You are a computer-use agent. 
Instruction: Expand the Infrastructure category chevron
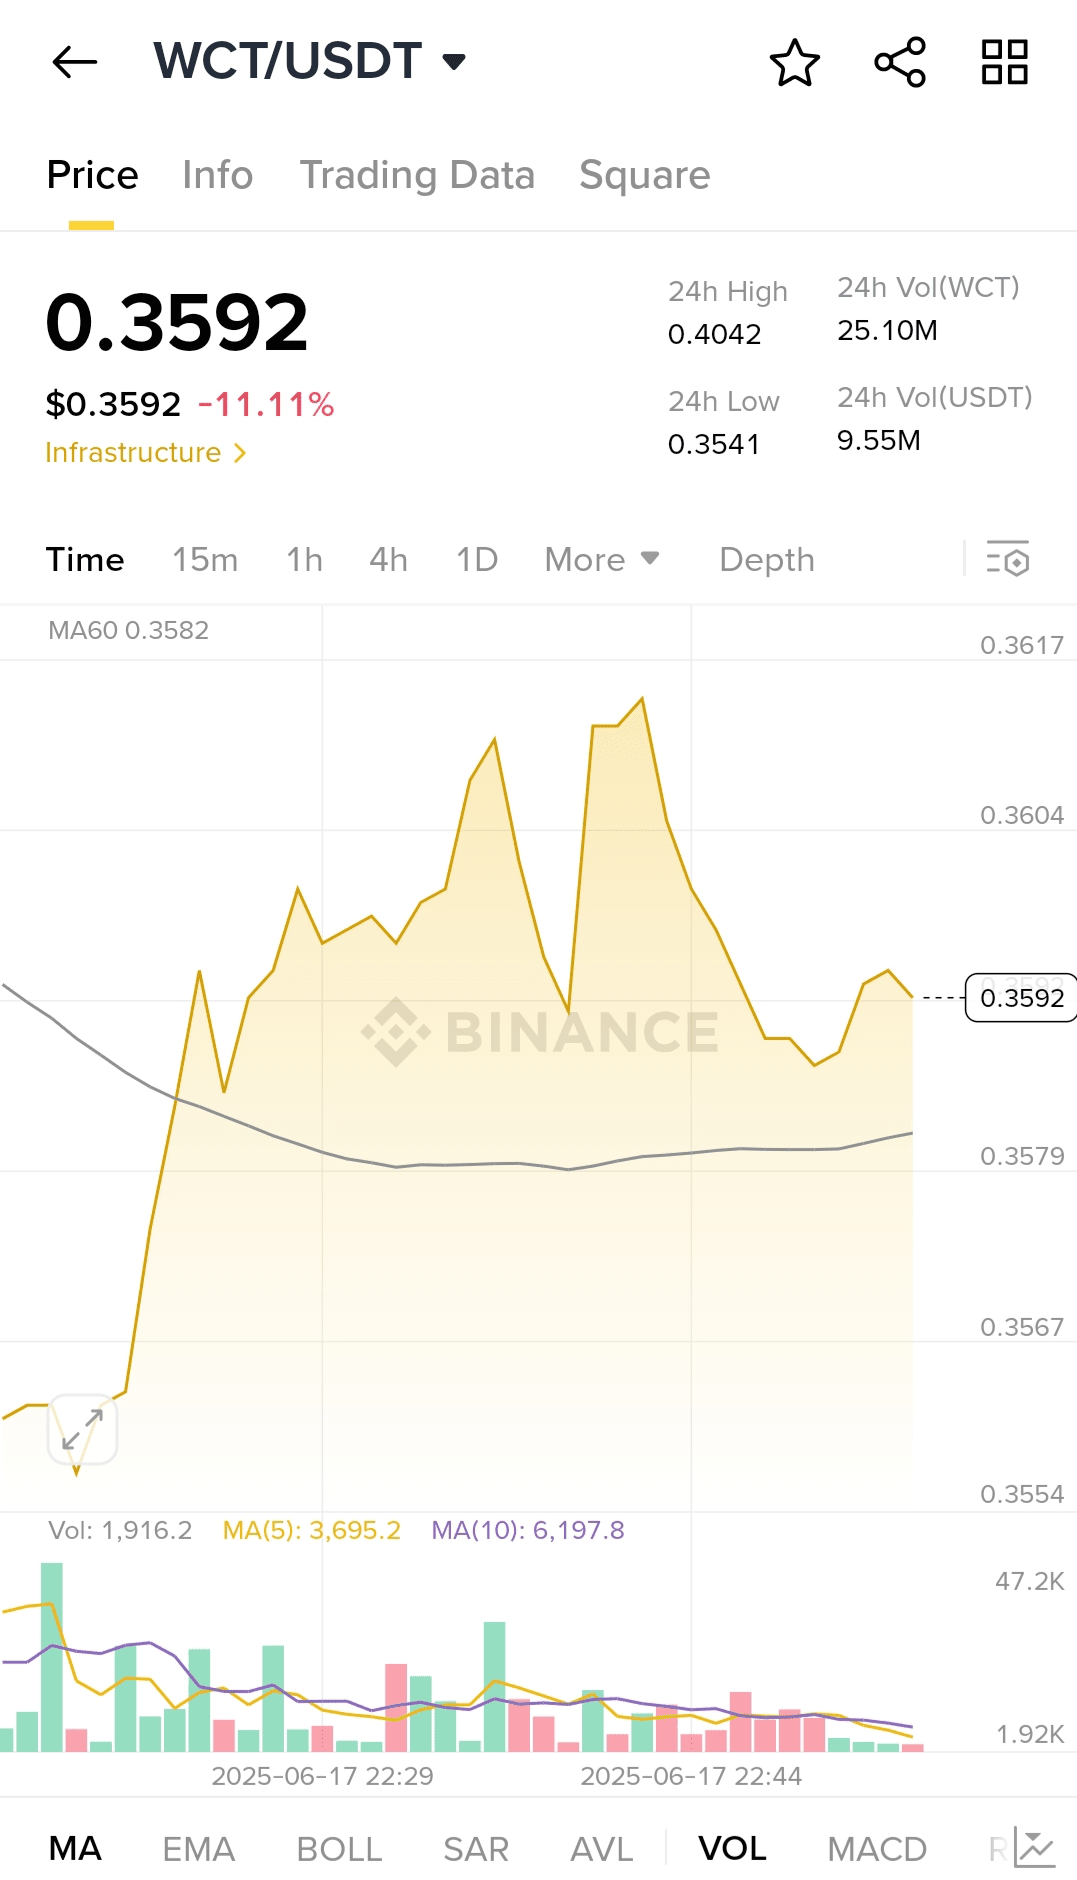coord(240,453)
